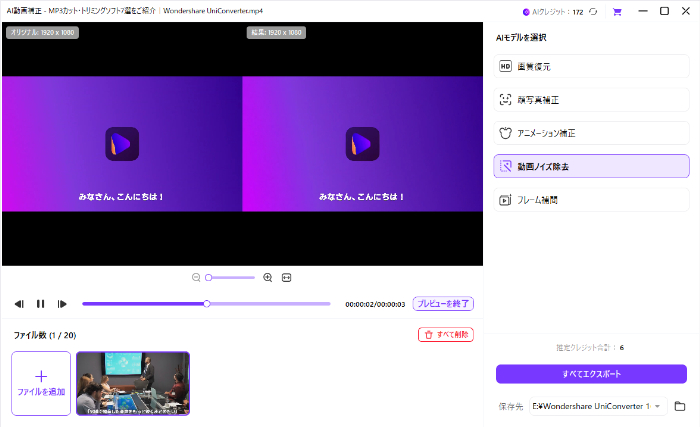Viewport: 700px width, 427px height.
Task: Step back to the previous frame
Action: point(19,303)
